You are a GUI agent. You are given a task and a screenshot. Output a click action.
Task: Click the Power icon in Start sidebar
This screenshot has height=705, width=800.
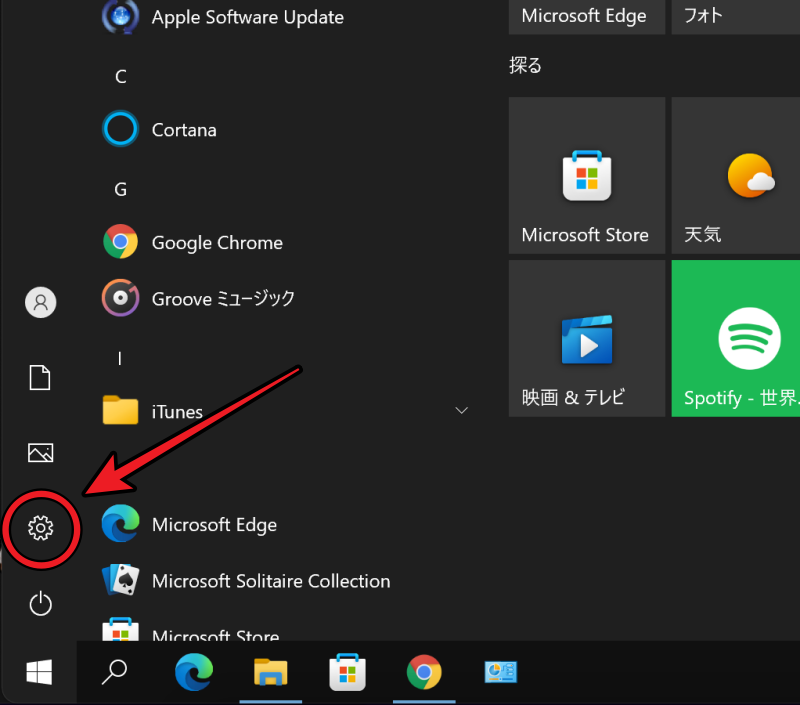point(40,603)
